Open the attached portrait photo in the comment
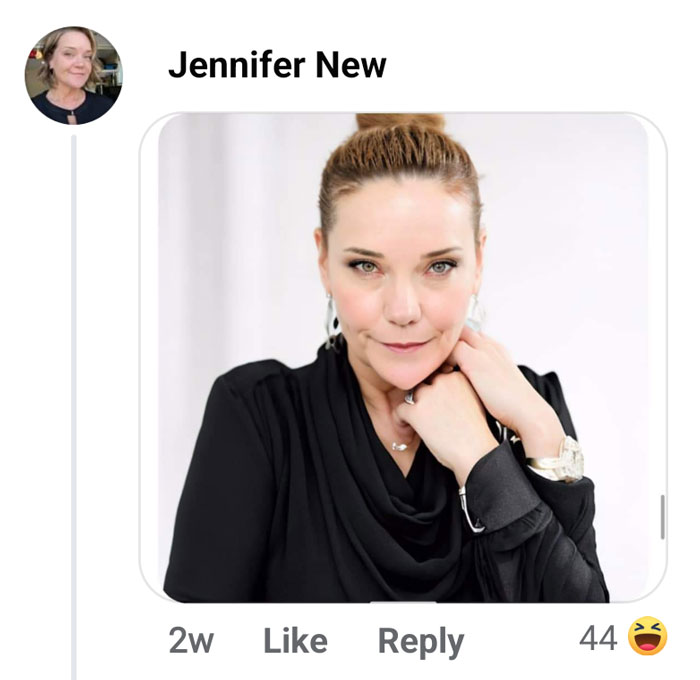 pos(403,358)
